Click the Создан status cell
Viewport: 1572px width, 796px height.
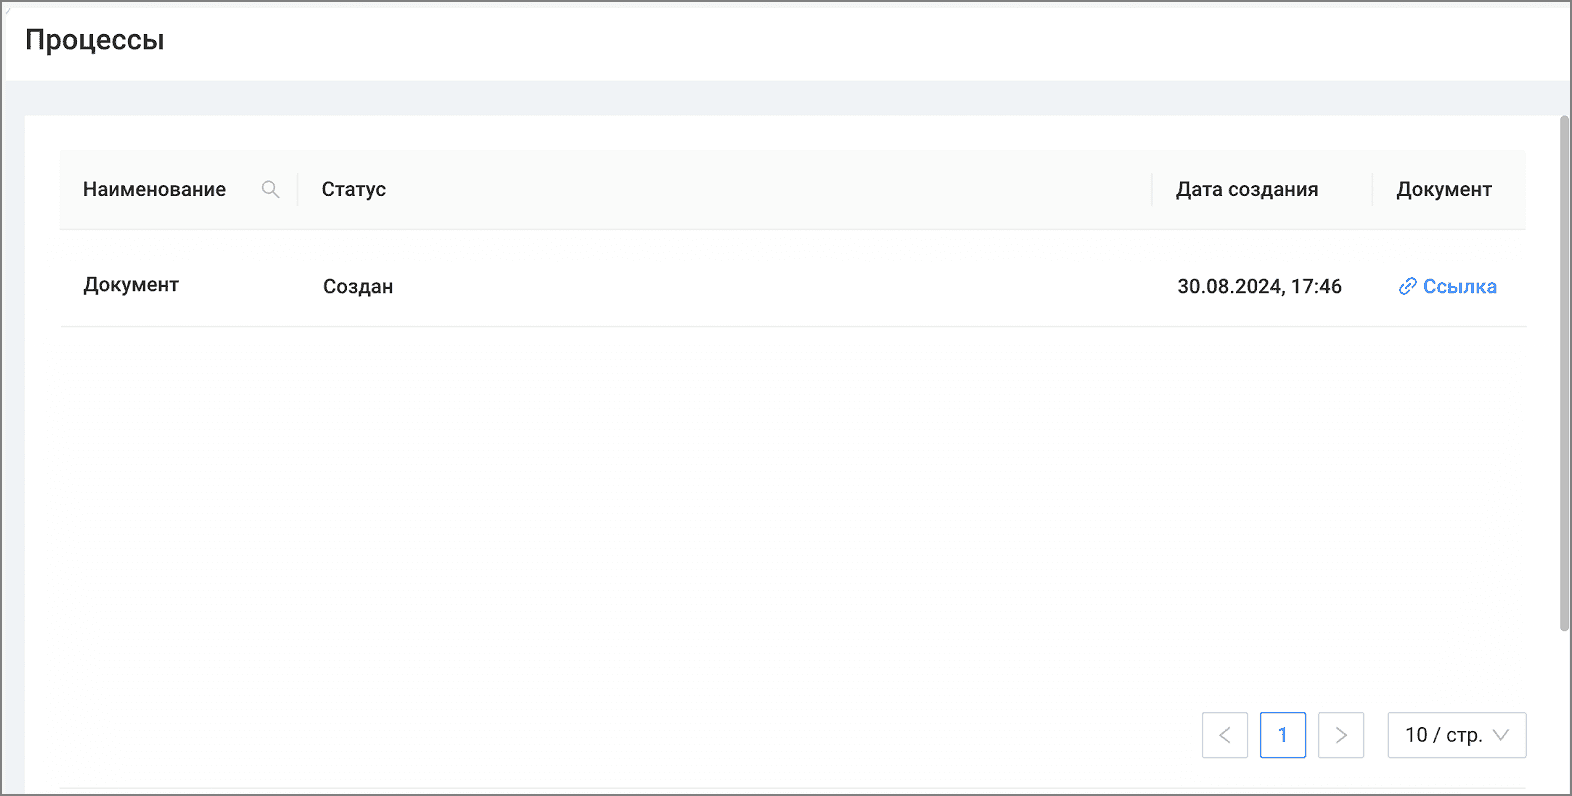click(358, 287)
